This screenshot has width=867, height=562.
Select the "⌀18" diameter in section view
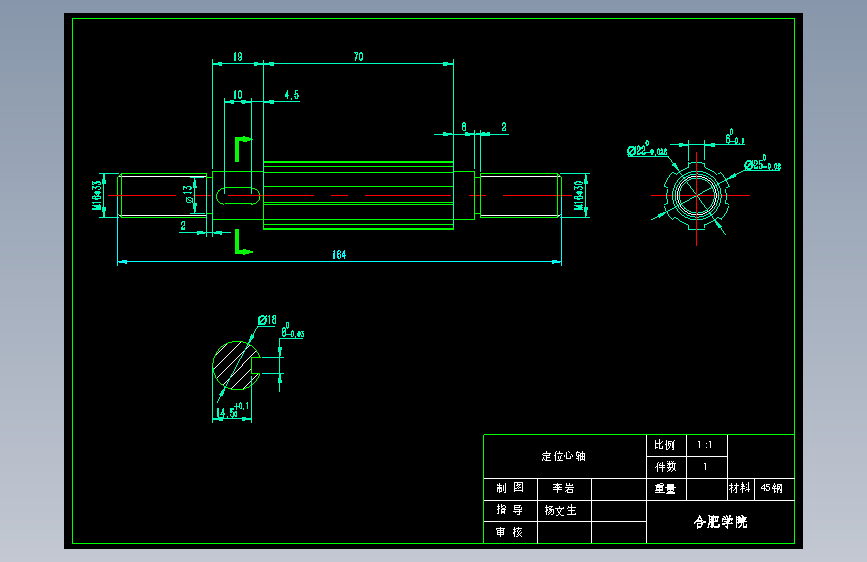coord(267,320)
